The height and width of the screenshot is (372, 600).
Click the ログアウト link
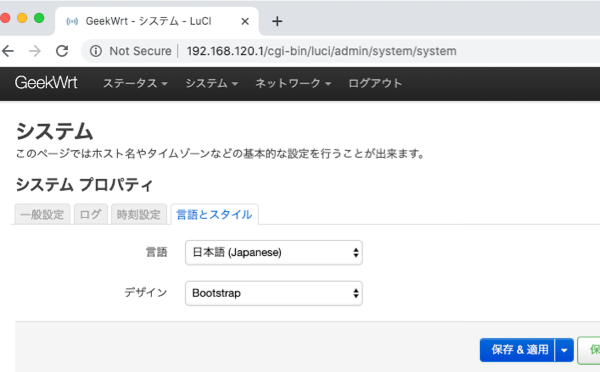[375, 83]
